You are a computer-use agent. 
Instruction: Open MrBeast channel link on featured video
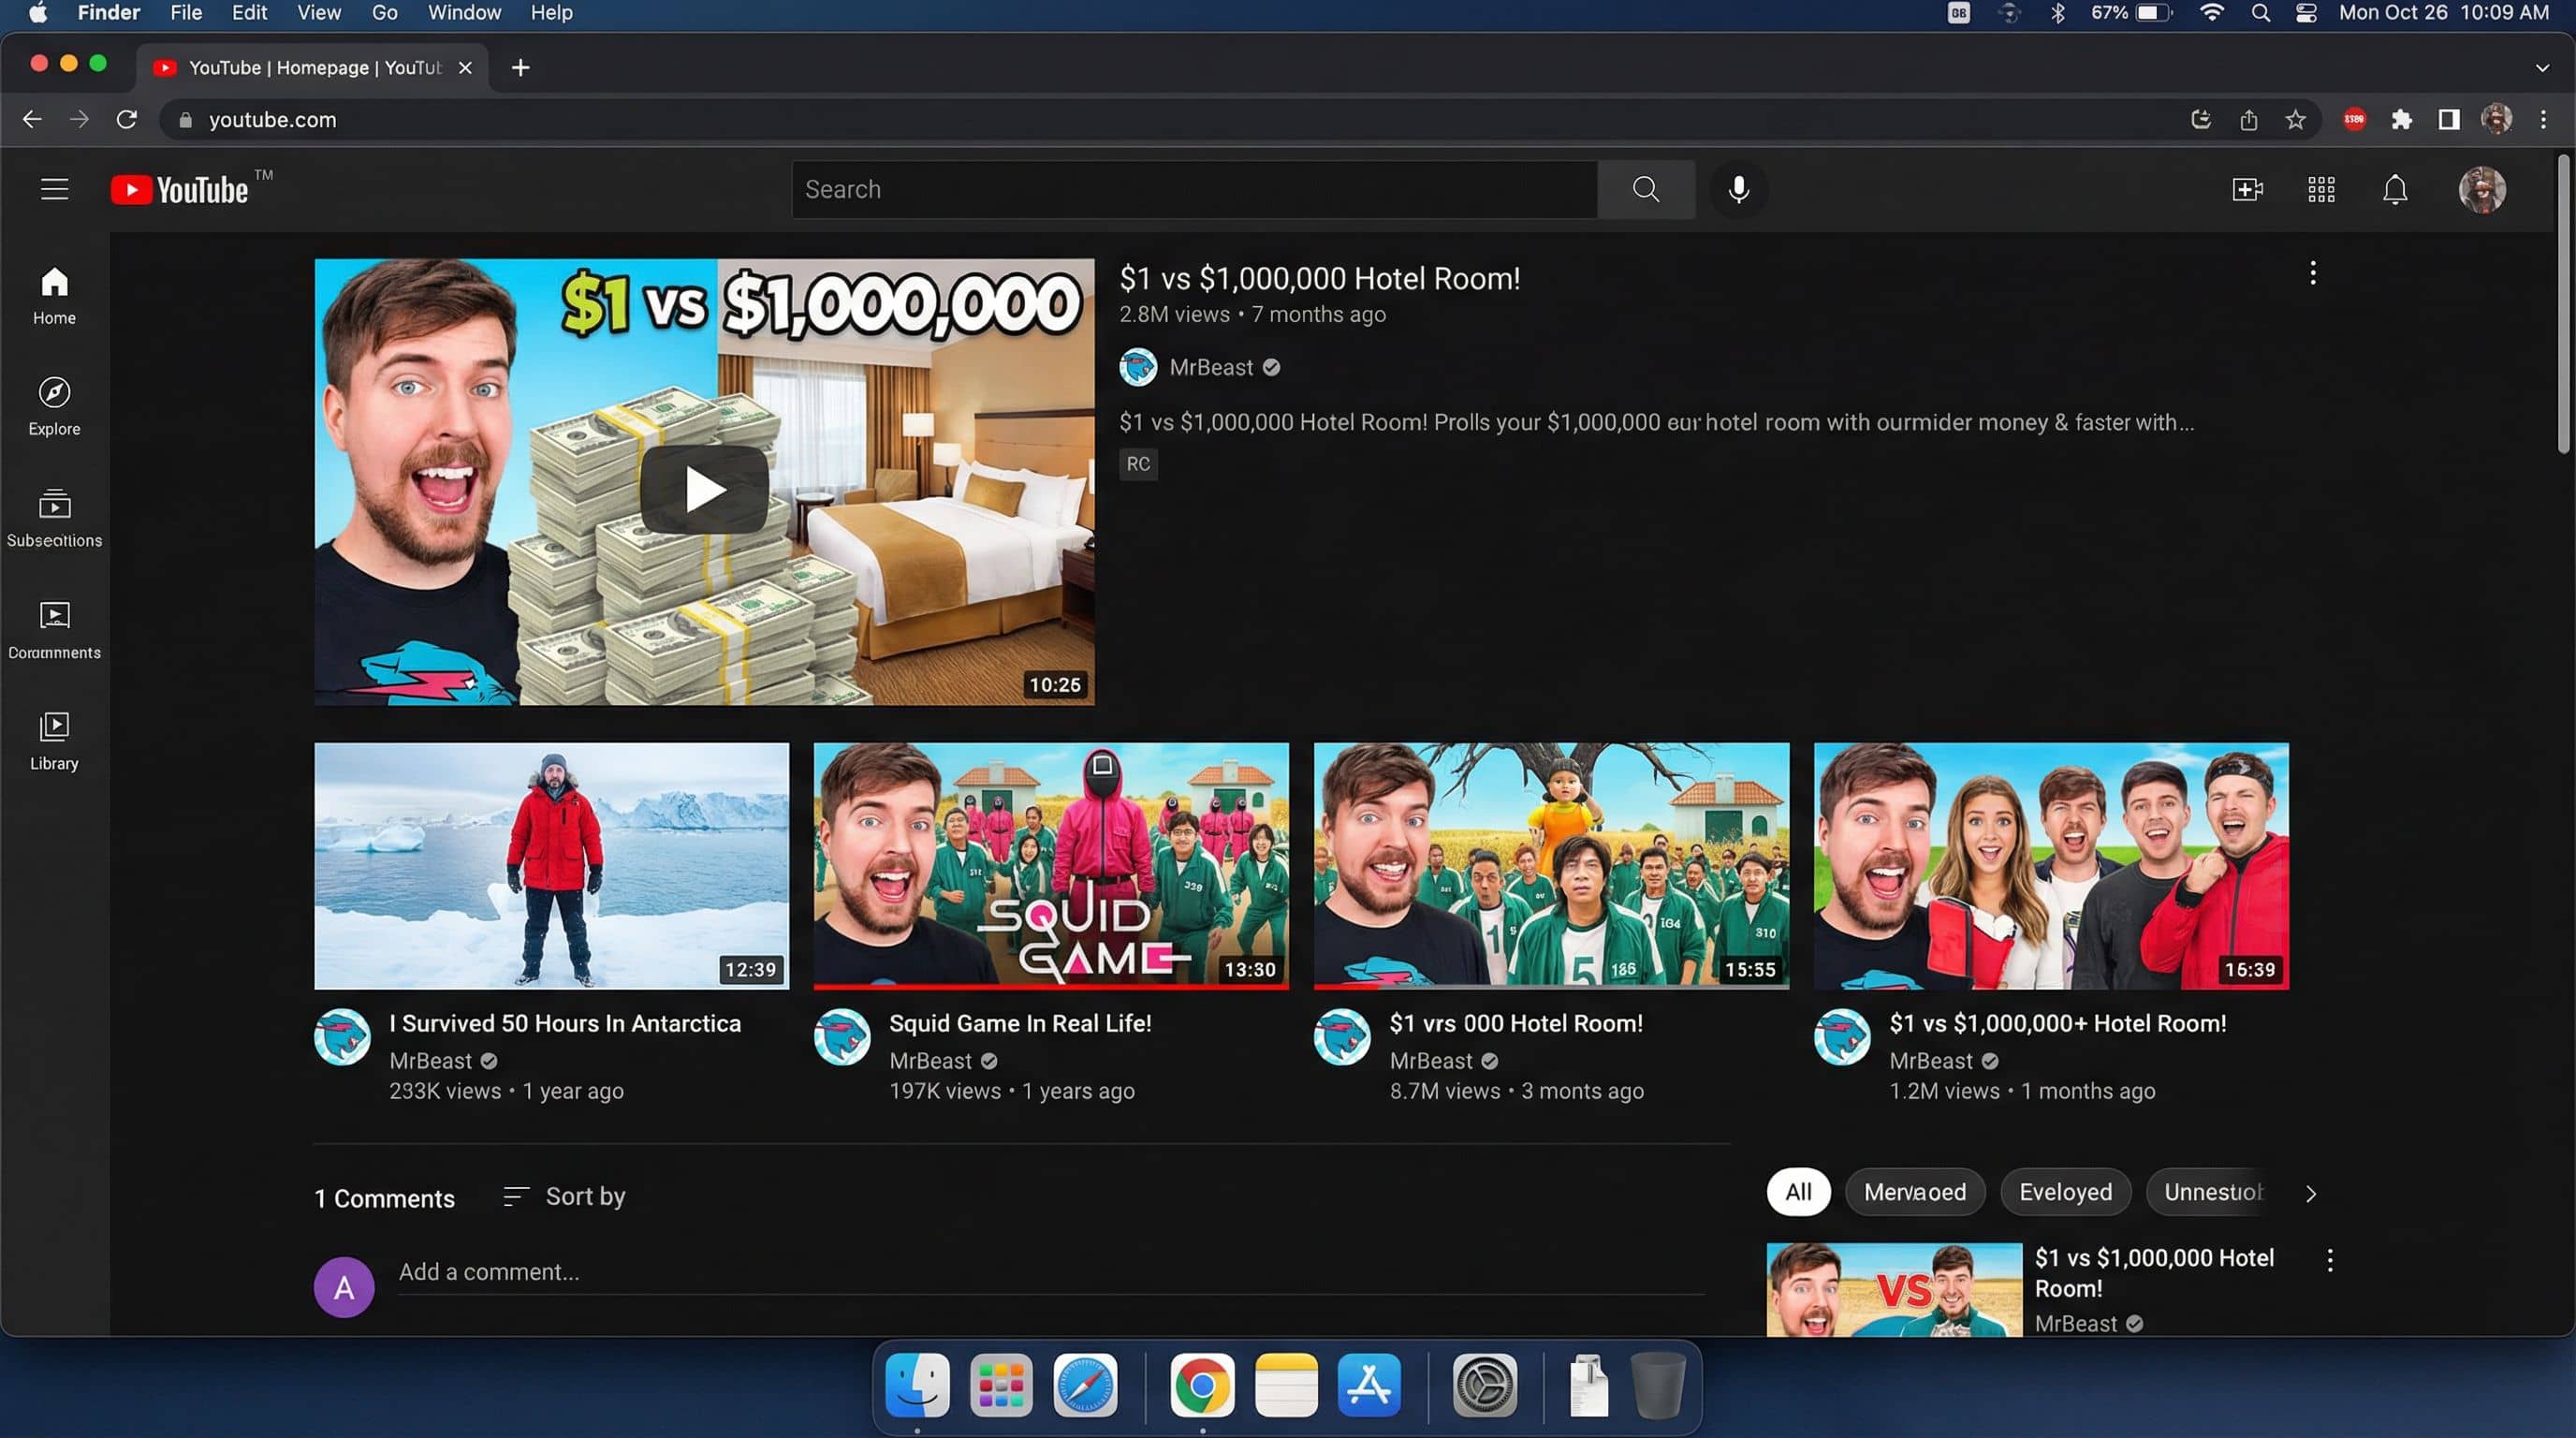pyautogui.click(x=1210, y=367)
